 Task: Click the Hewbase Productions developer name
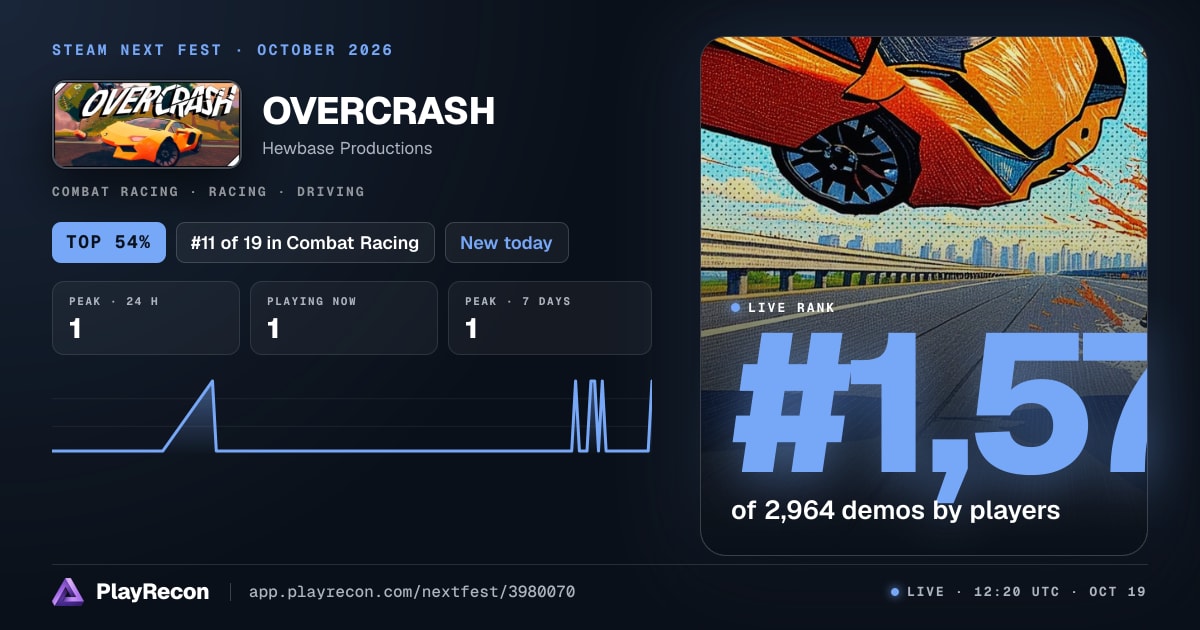[x=347, y=148]
